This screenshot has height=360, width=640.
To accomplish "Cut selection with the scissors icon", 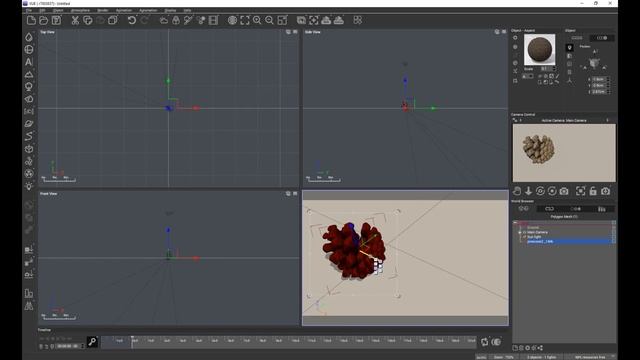I will point(75,20).
